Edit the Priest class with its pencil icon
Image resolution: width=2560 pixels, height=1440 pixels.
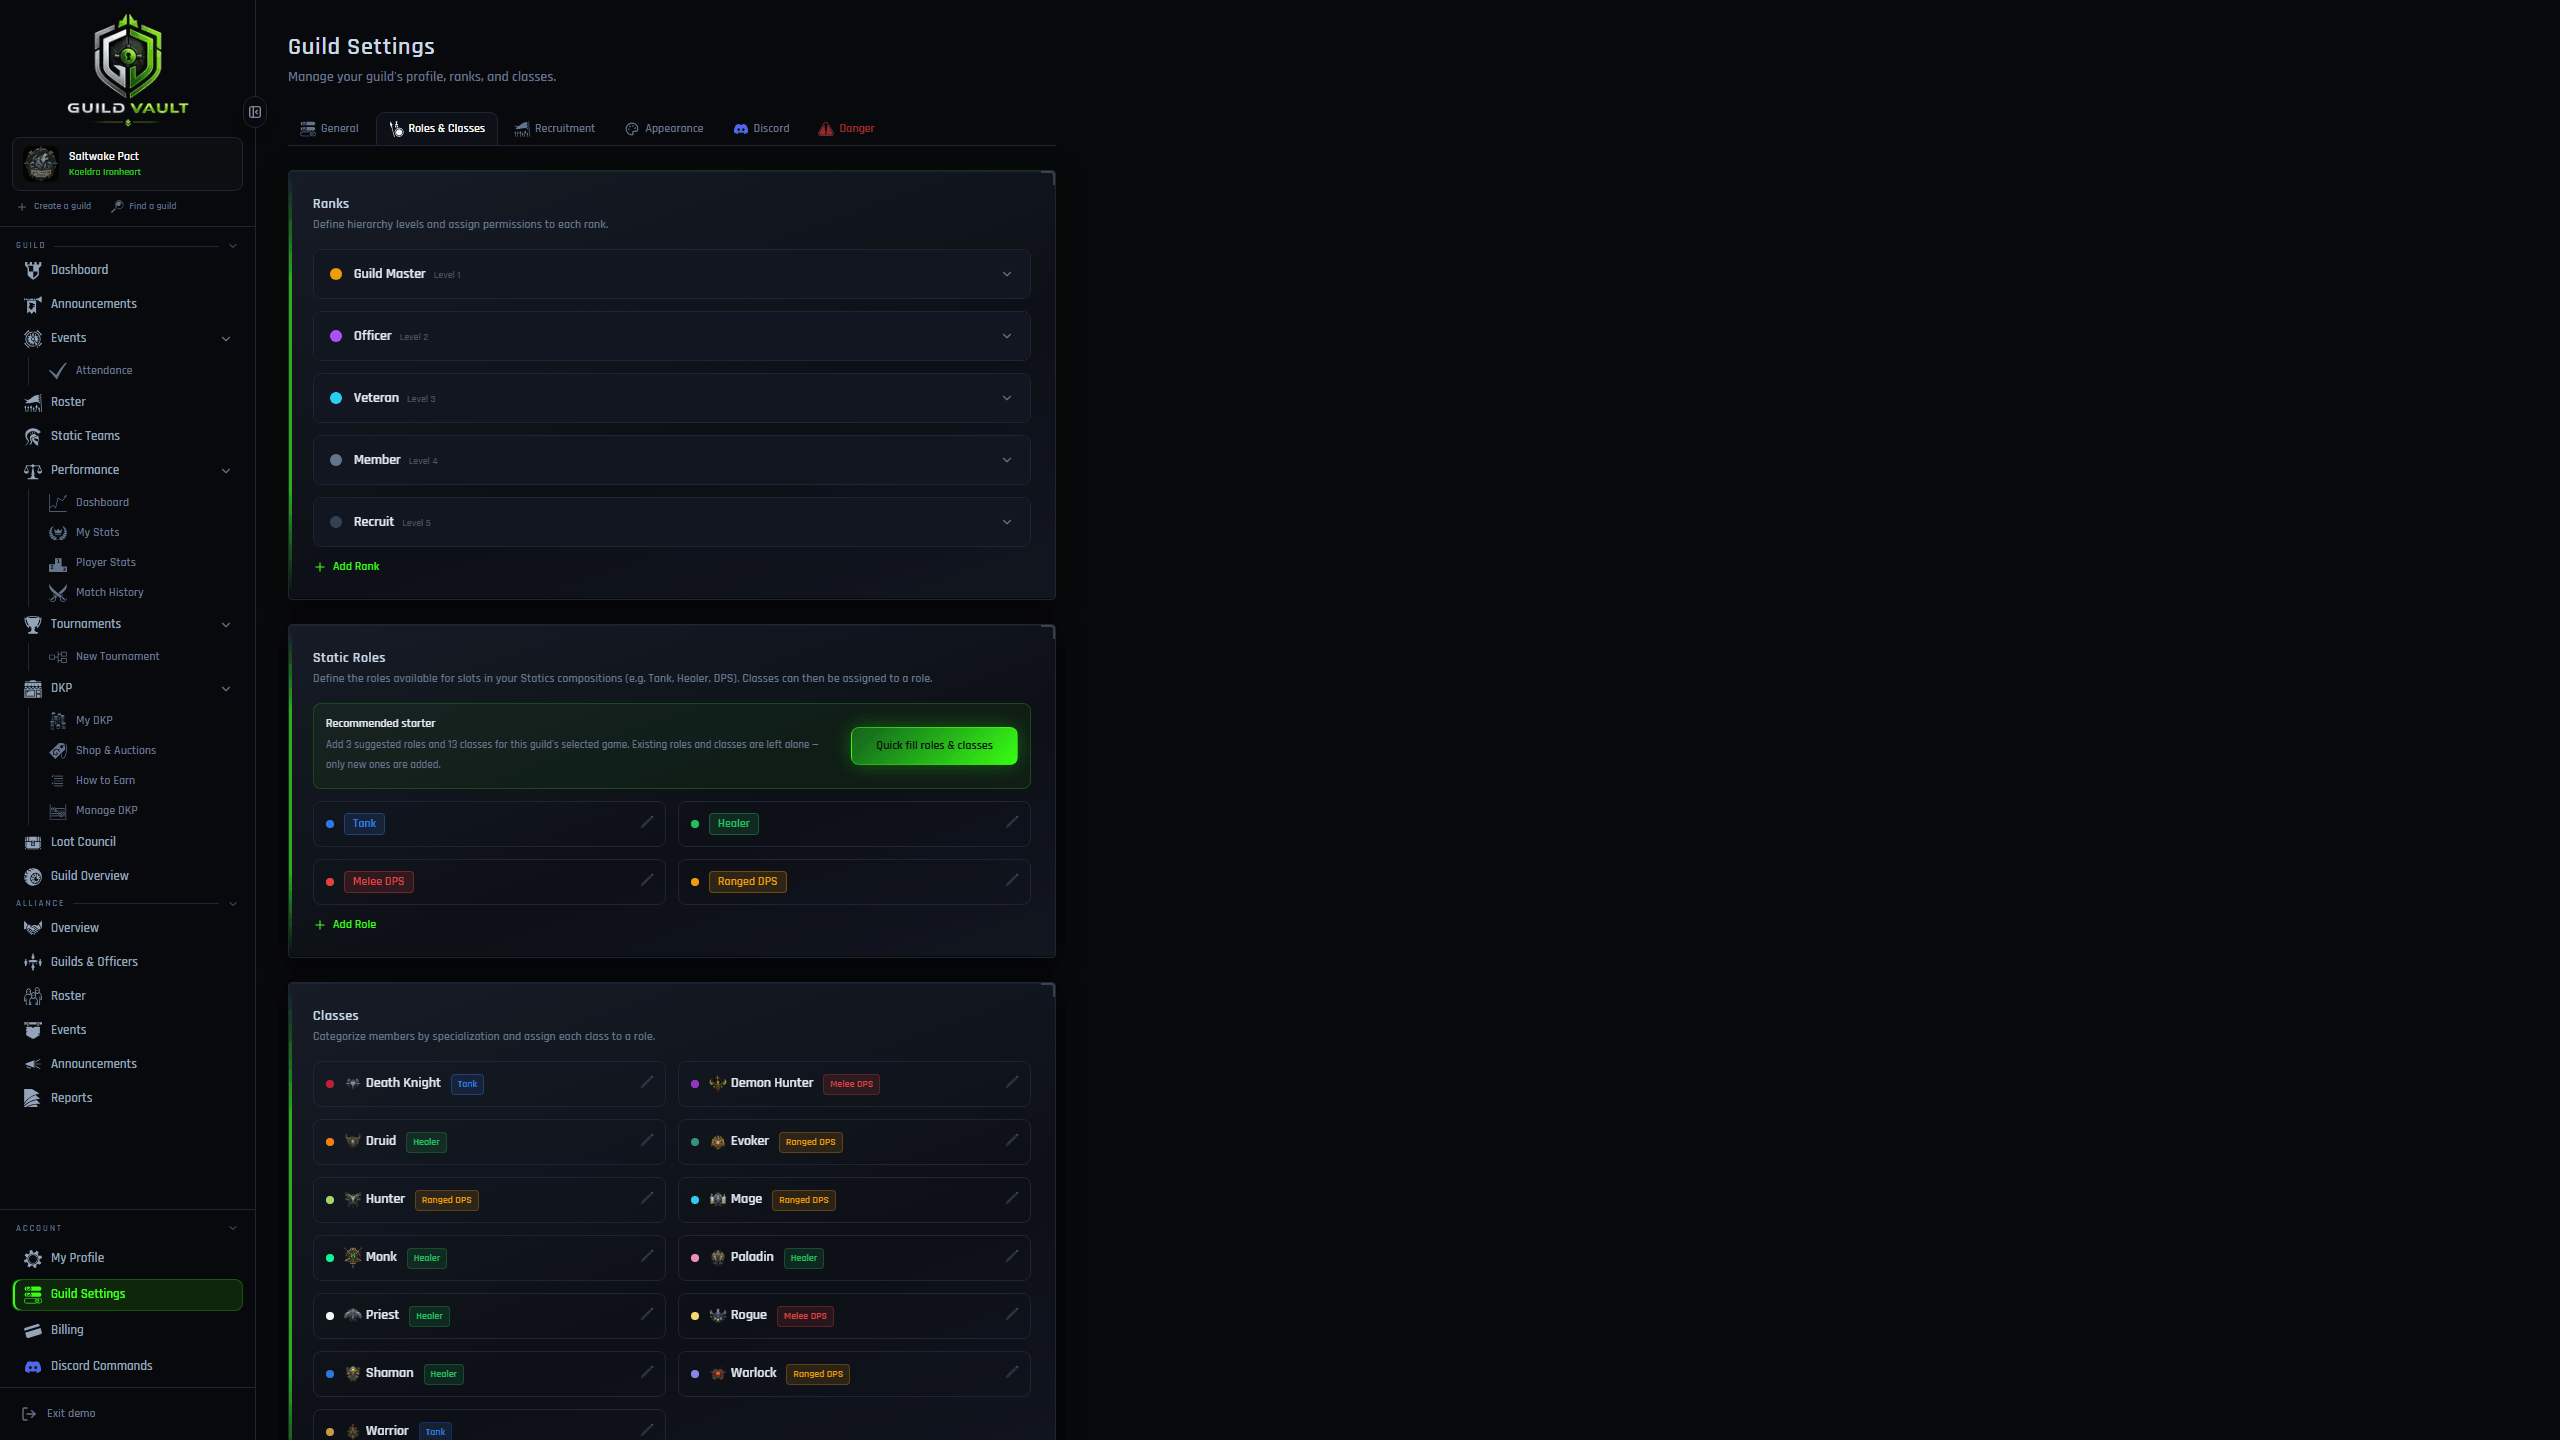(x=647, y=1315)
